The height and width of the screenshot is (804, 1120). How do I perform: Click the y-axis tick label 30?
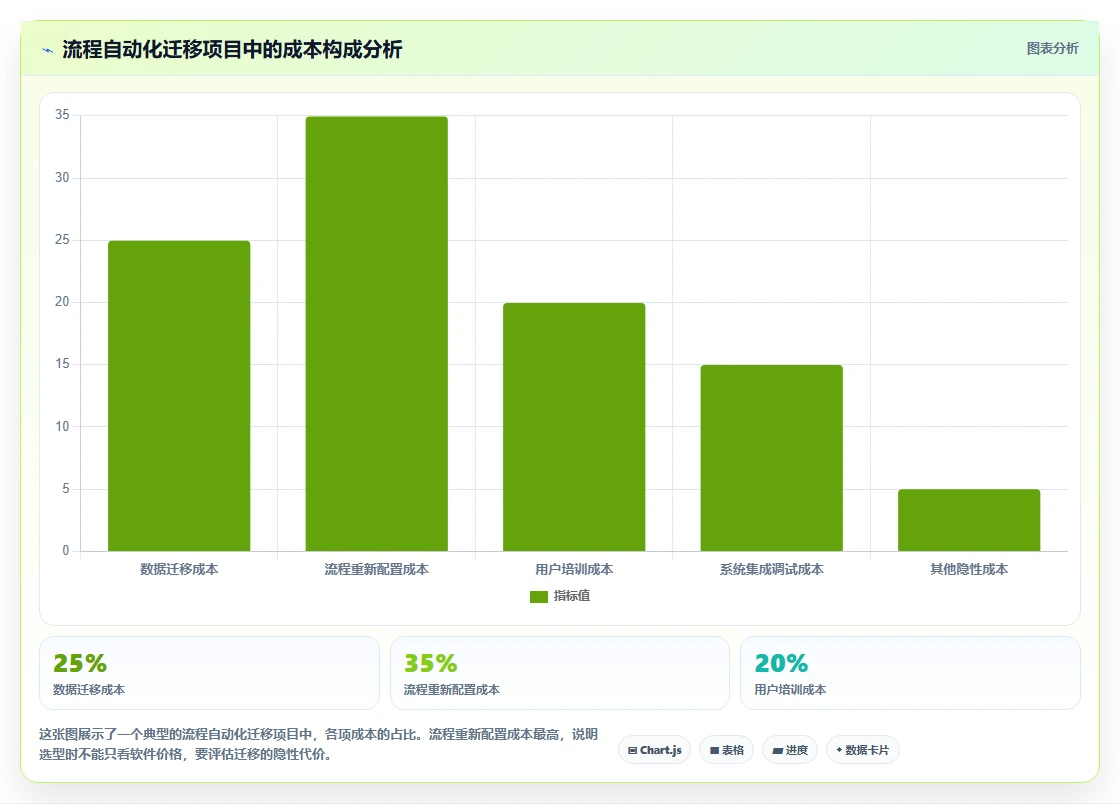(x=62, y=177)
